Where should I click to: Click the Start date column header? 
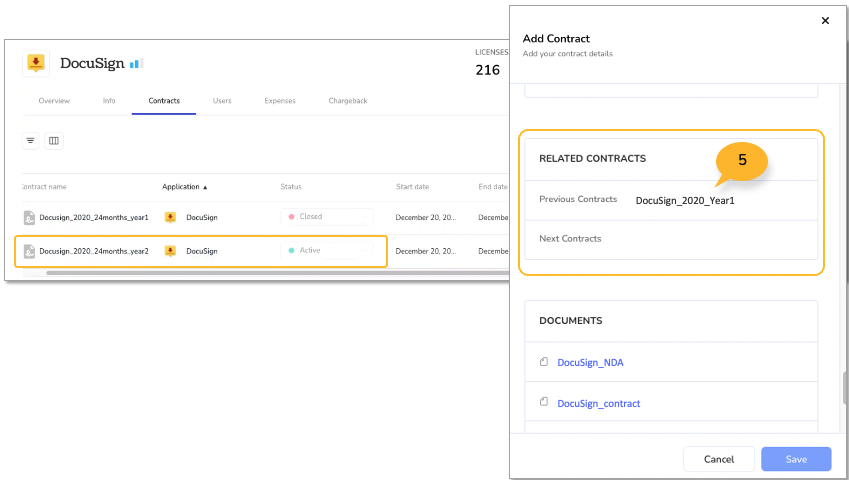pos(412,187)
